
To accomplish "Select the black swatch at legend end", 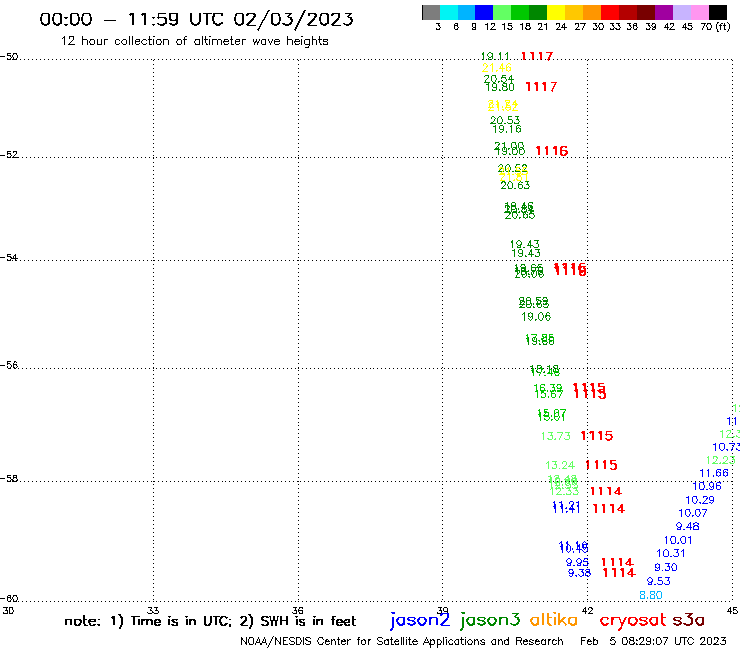I will (x=718, y=12).
